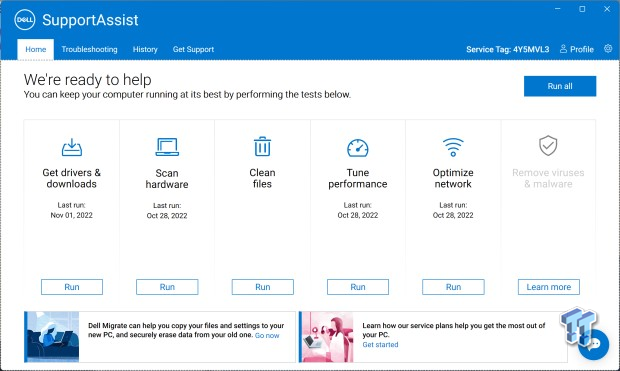This screenshot has width=620, height=371.
Task: Run the Get drivers & downloads task
Action: tap(72, 287)
